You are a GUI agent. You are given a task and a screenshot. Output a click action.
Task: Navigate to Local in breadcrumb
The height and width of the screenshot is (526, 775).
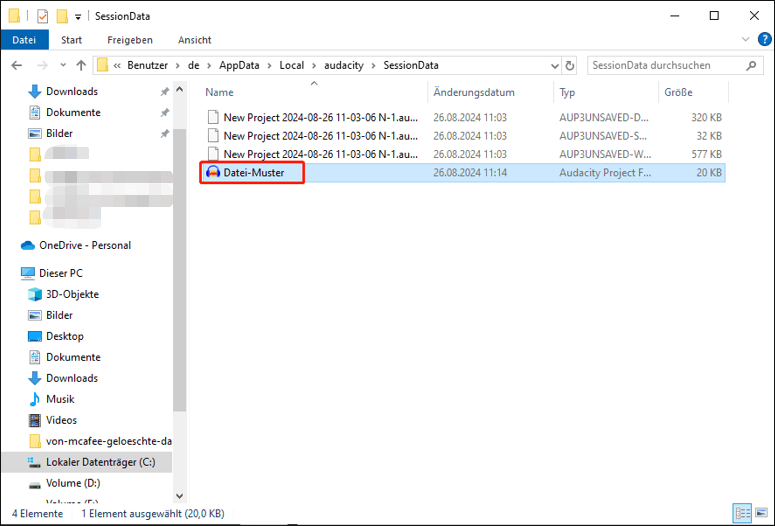click(x=292, y=65)
